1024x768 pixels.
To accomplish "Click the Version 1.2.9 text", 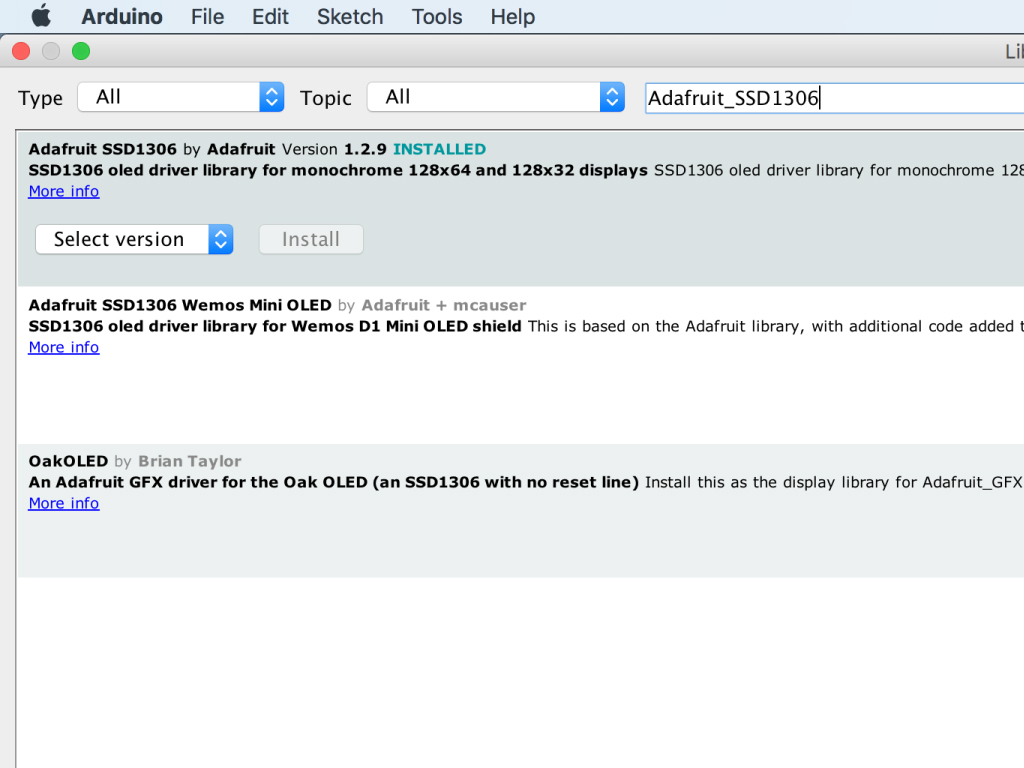I will (334, 149).
